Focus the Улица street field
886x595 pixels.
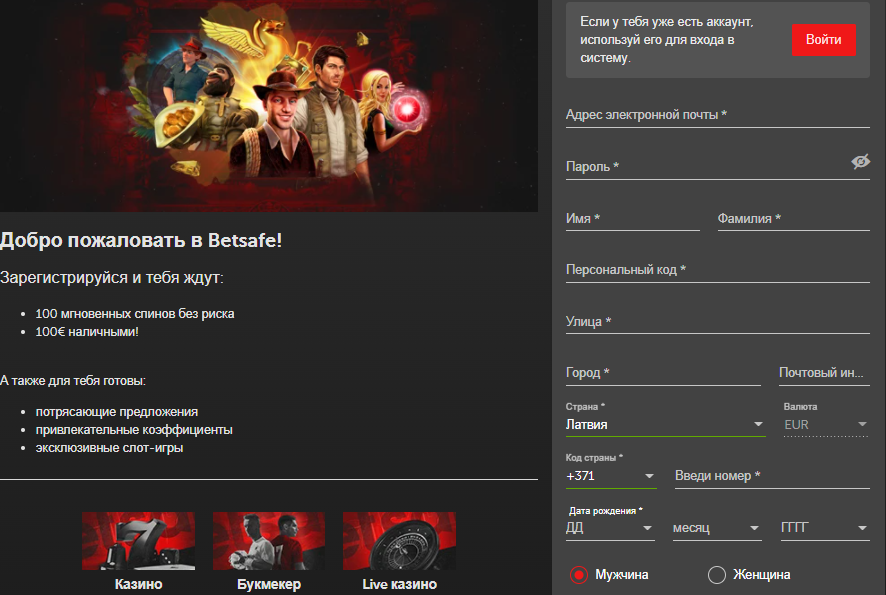coord(717,322)
